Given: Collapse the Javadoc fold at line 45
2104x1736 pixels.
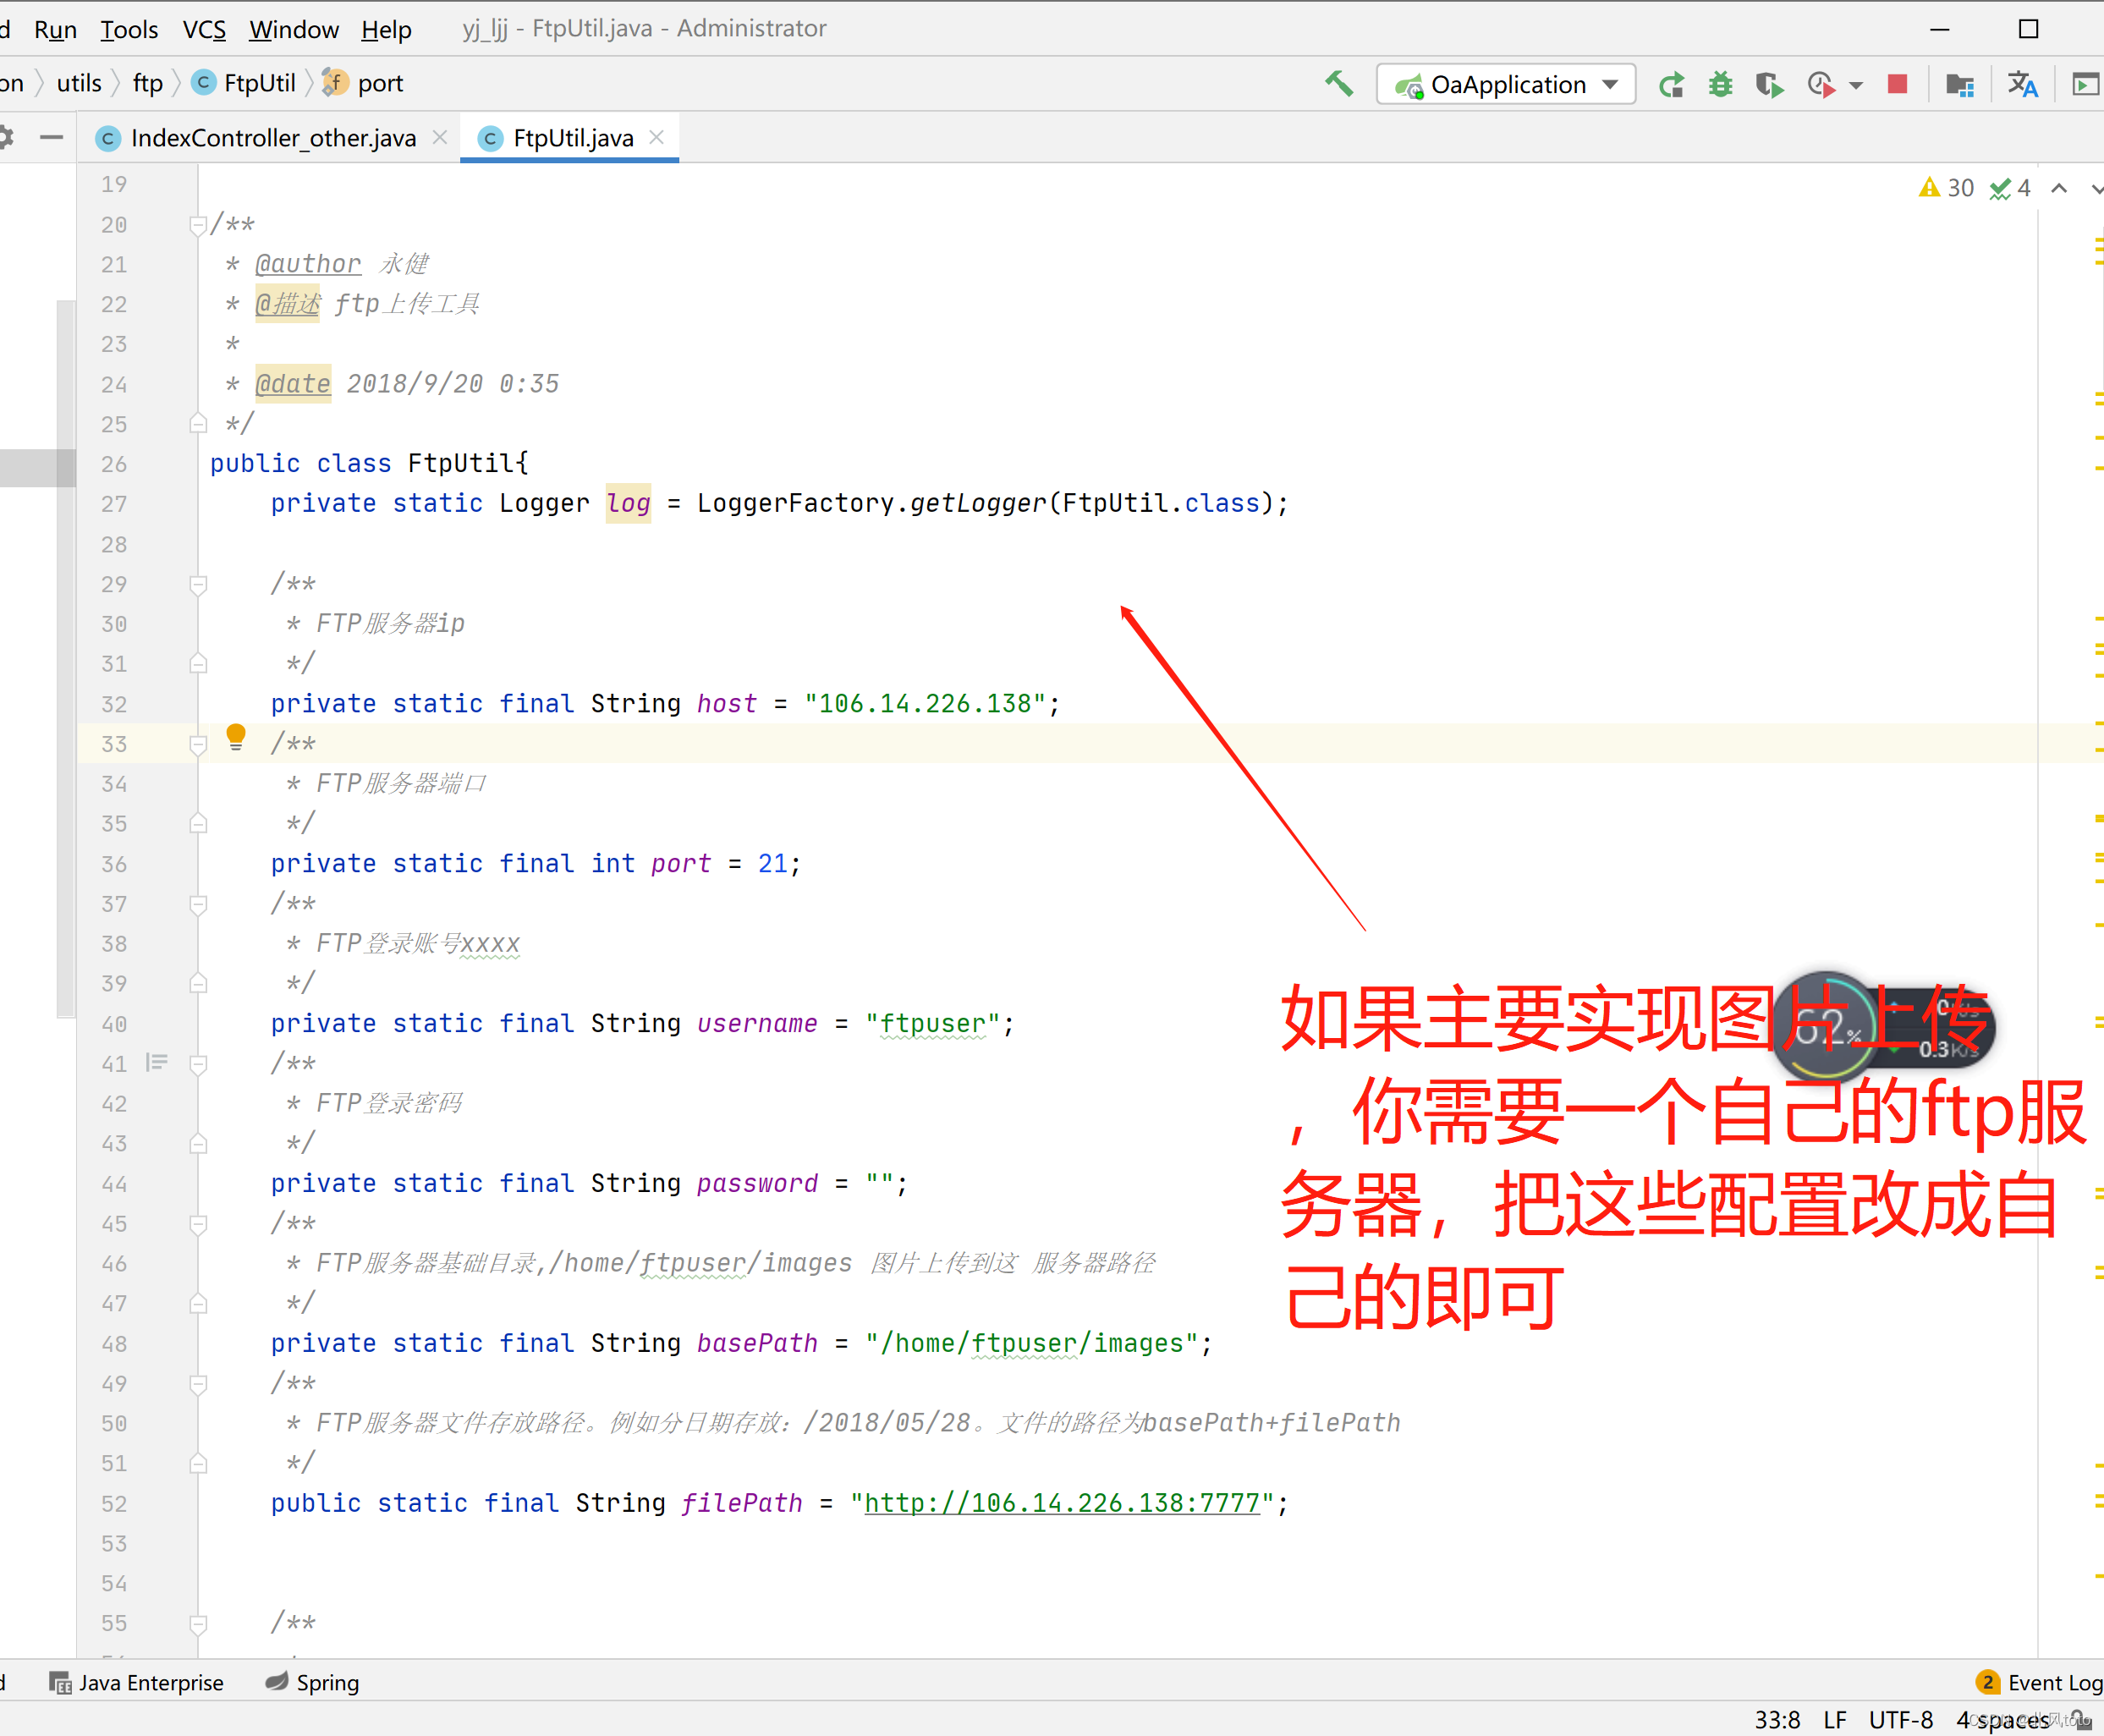Looking at the screenshot, I should [198, 1225].
